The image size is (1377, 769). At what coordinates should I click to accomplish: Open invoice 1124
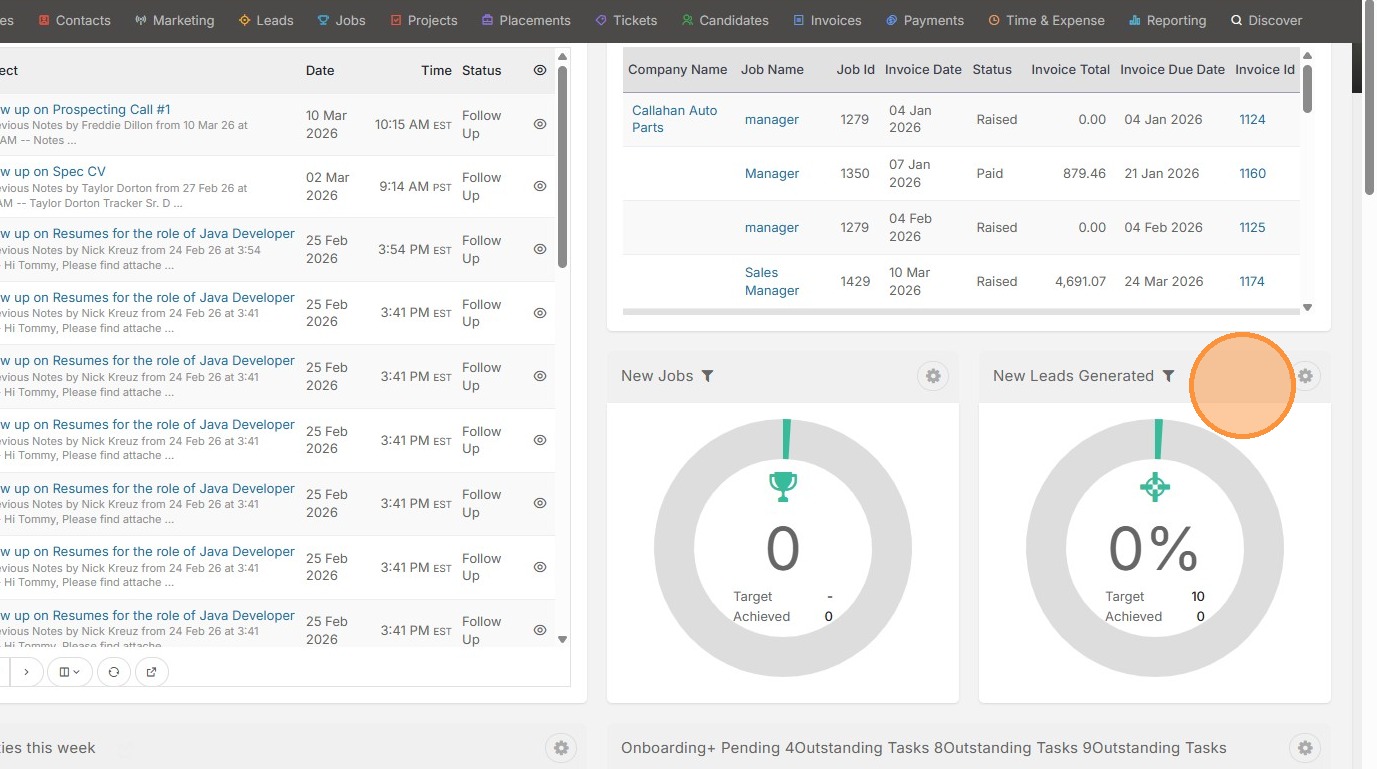coord(1252,119)
